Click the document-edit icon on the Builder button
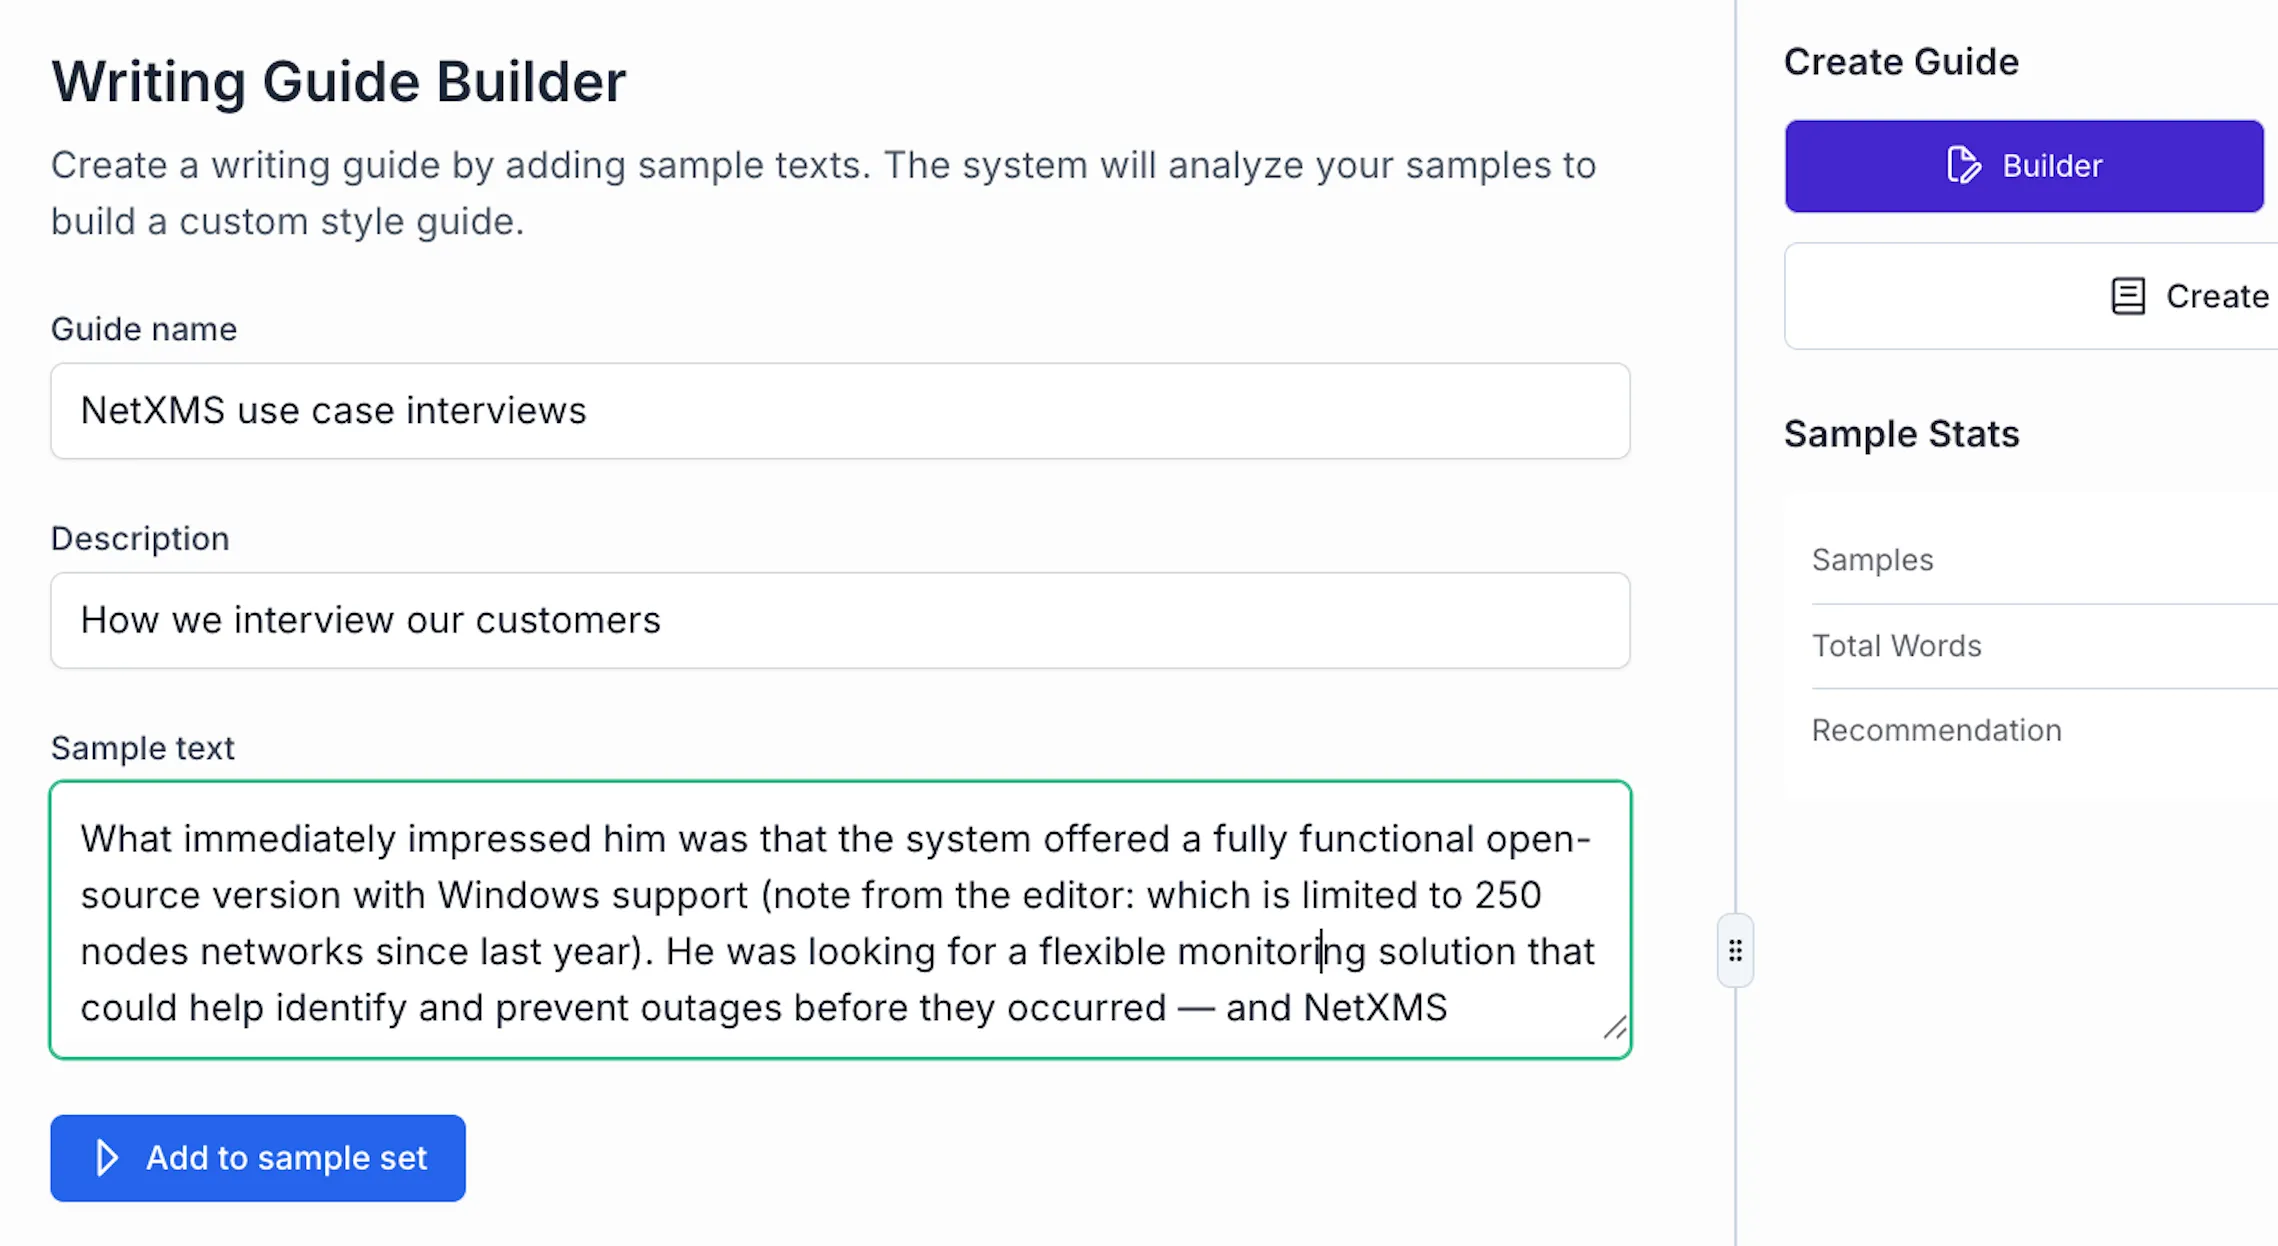 click(x=1963, y=165)
